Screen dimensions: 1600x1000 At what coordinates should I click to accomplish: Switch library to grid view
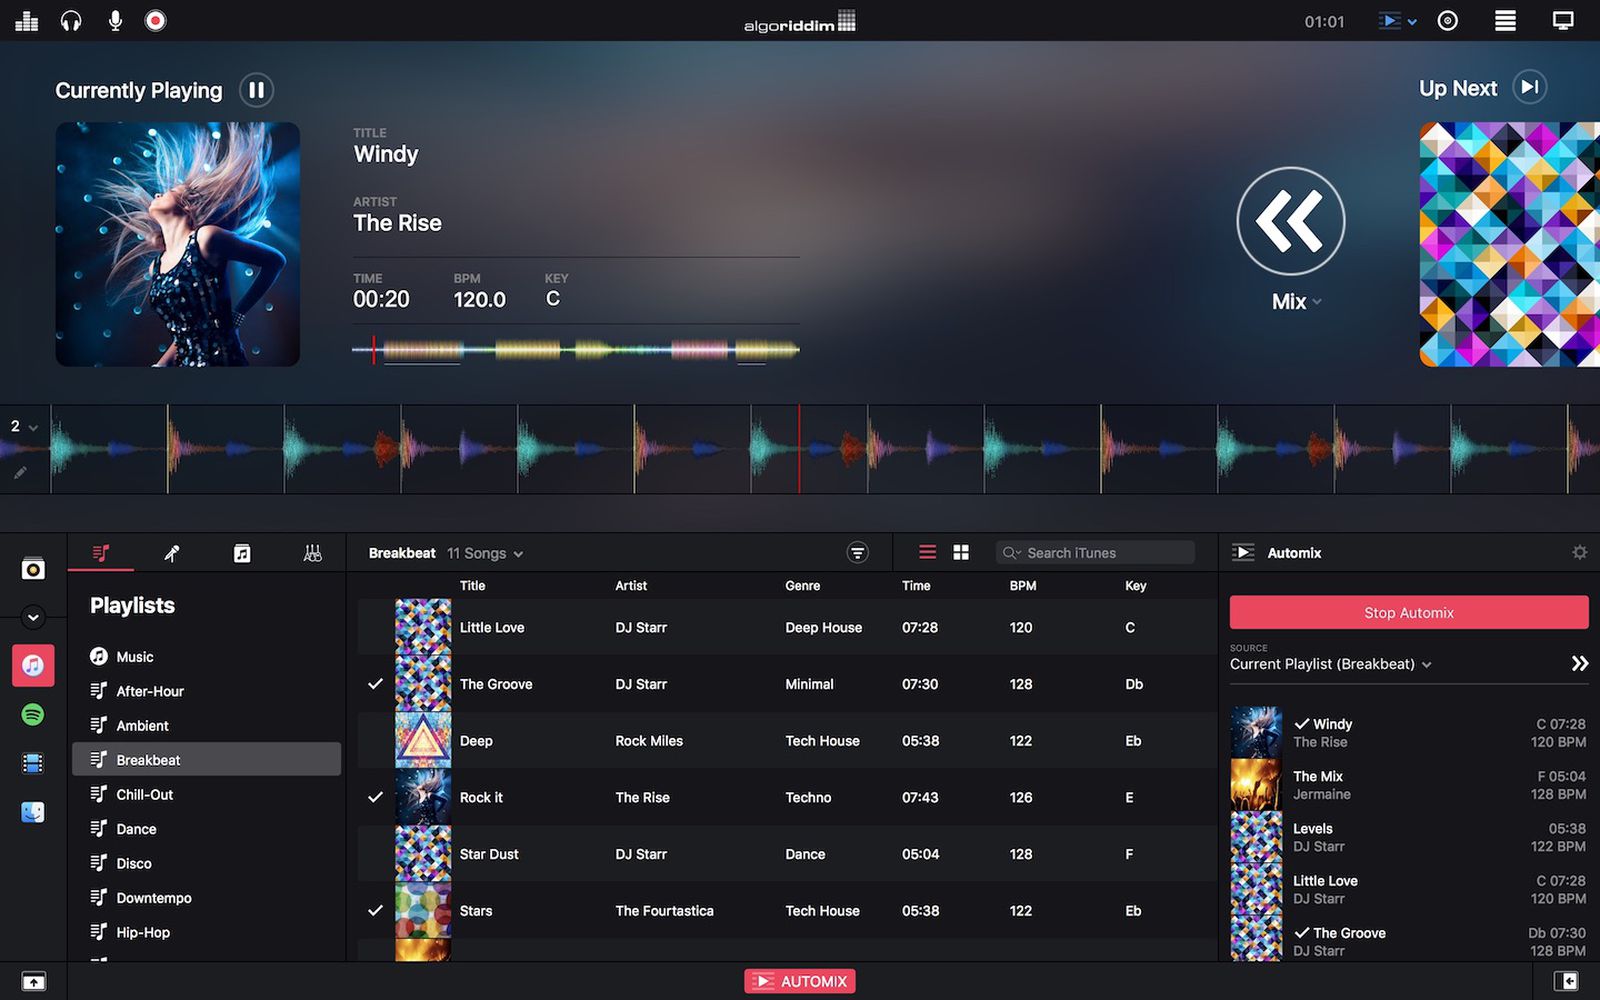point(960,551)
